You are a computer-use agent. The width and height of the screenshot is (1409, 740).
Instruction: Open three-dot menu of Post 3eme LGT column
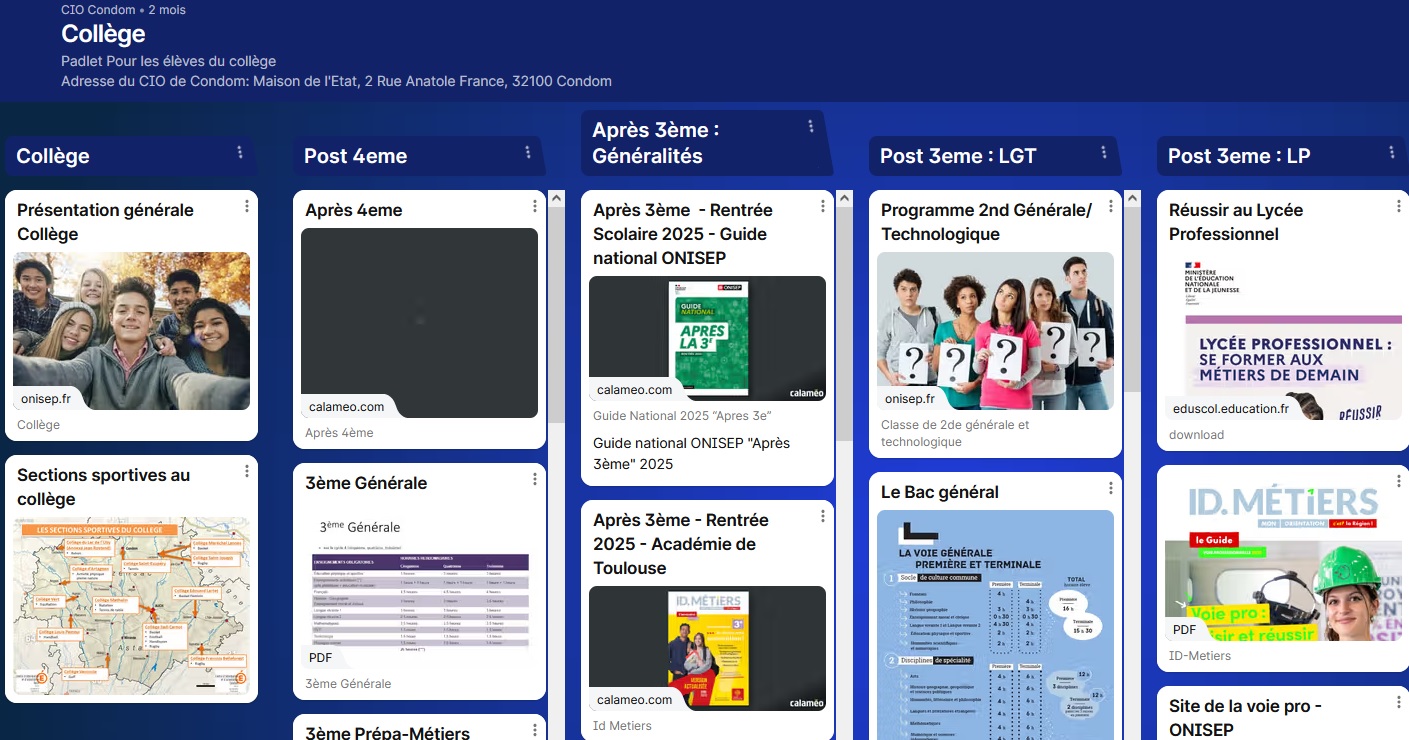pos(1104,153)
